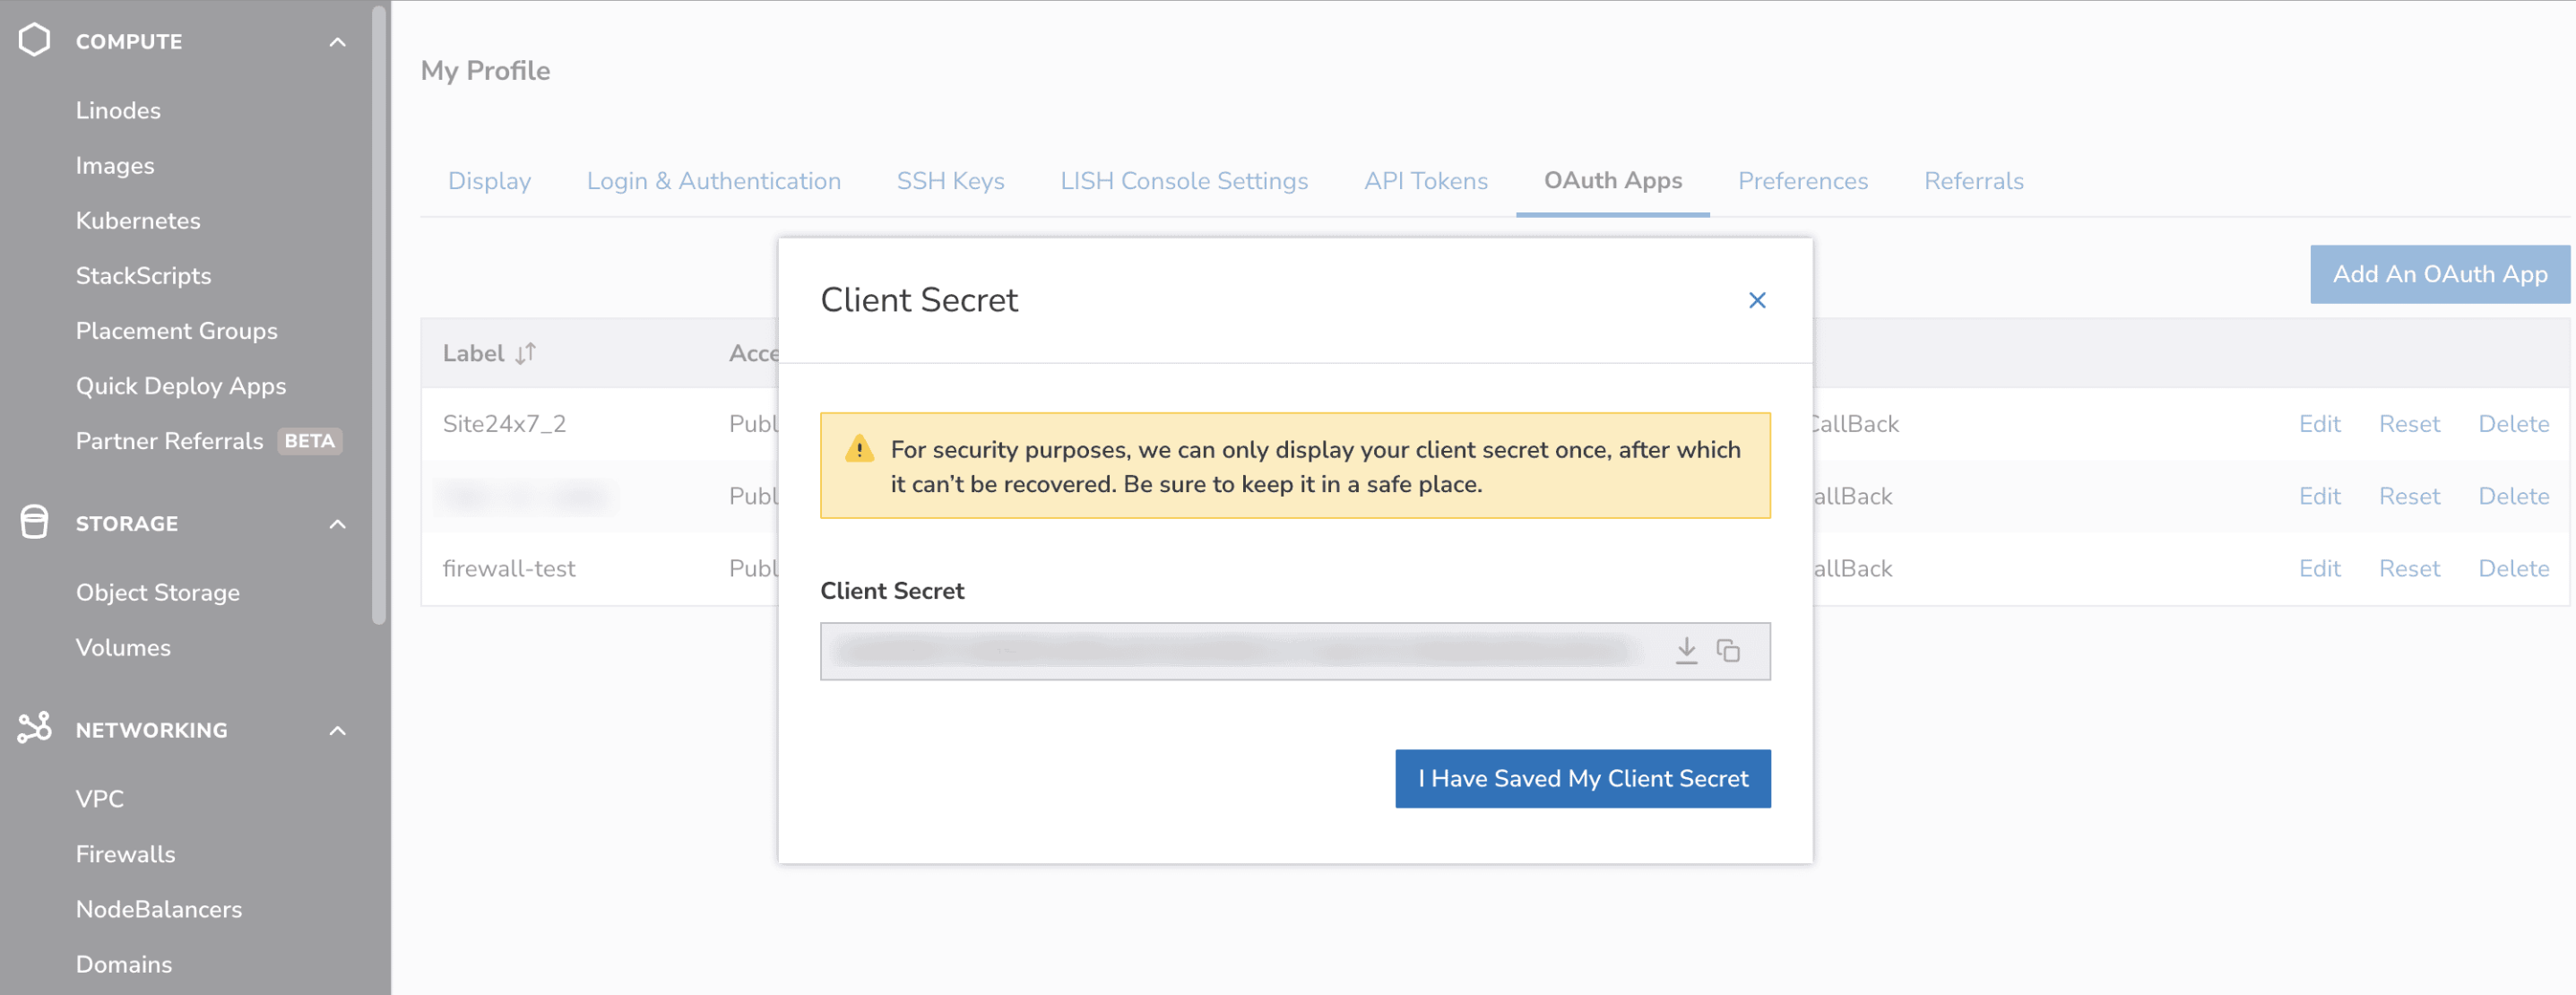
Task: Delete the firewall-test OAuth app
Action: tap(2514, 568)
